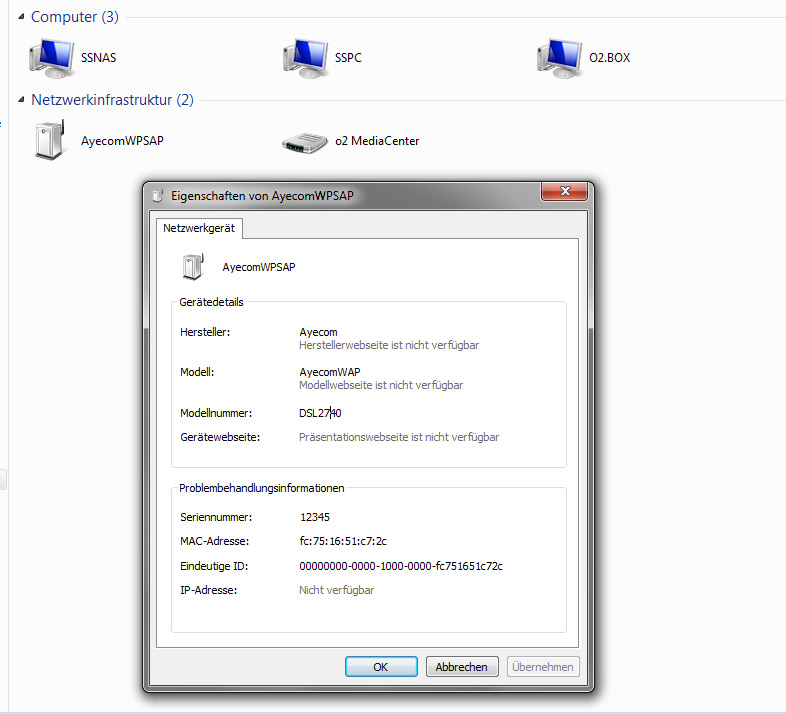This screenshot has height=714, width=786.
Task: Click the MAC address fc:75:16:51:c7:2c
Action: (343, 541)
